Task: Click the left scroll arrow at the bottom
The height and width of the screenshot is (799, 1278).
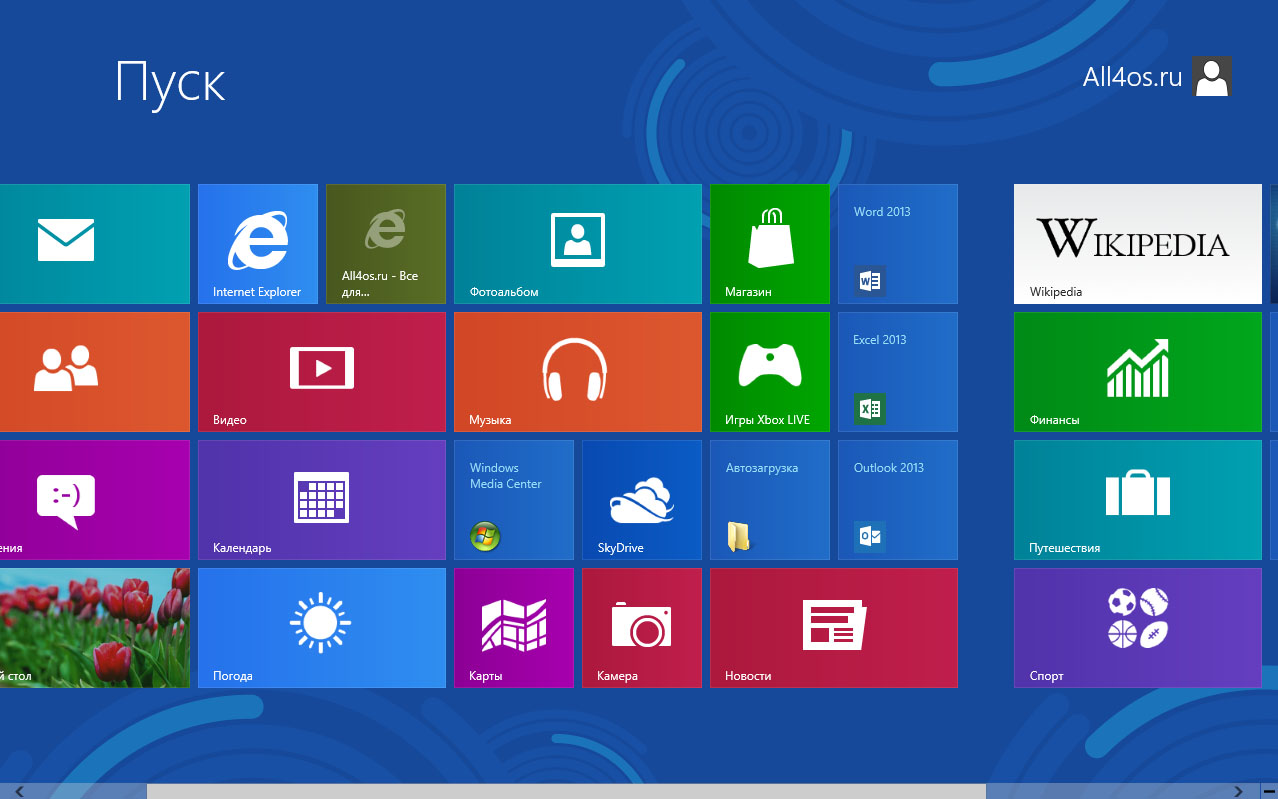Action: pyautogui.click(x=19, y=791)
